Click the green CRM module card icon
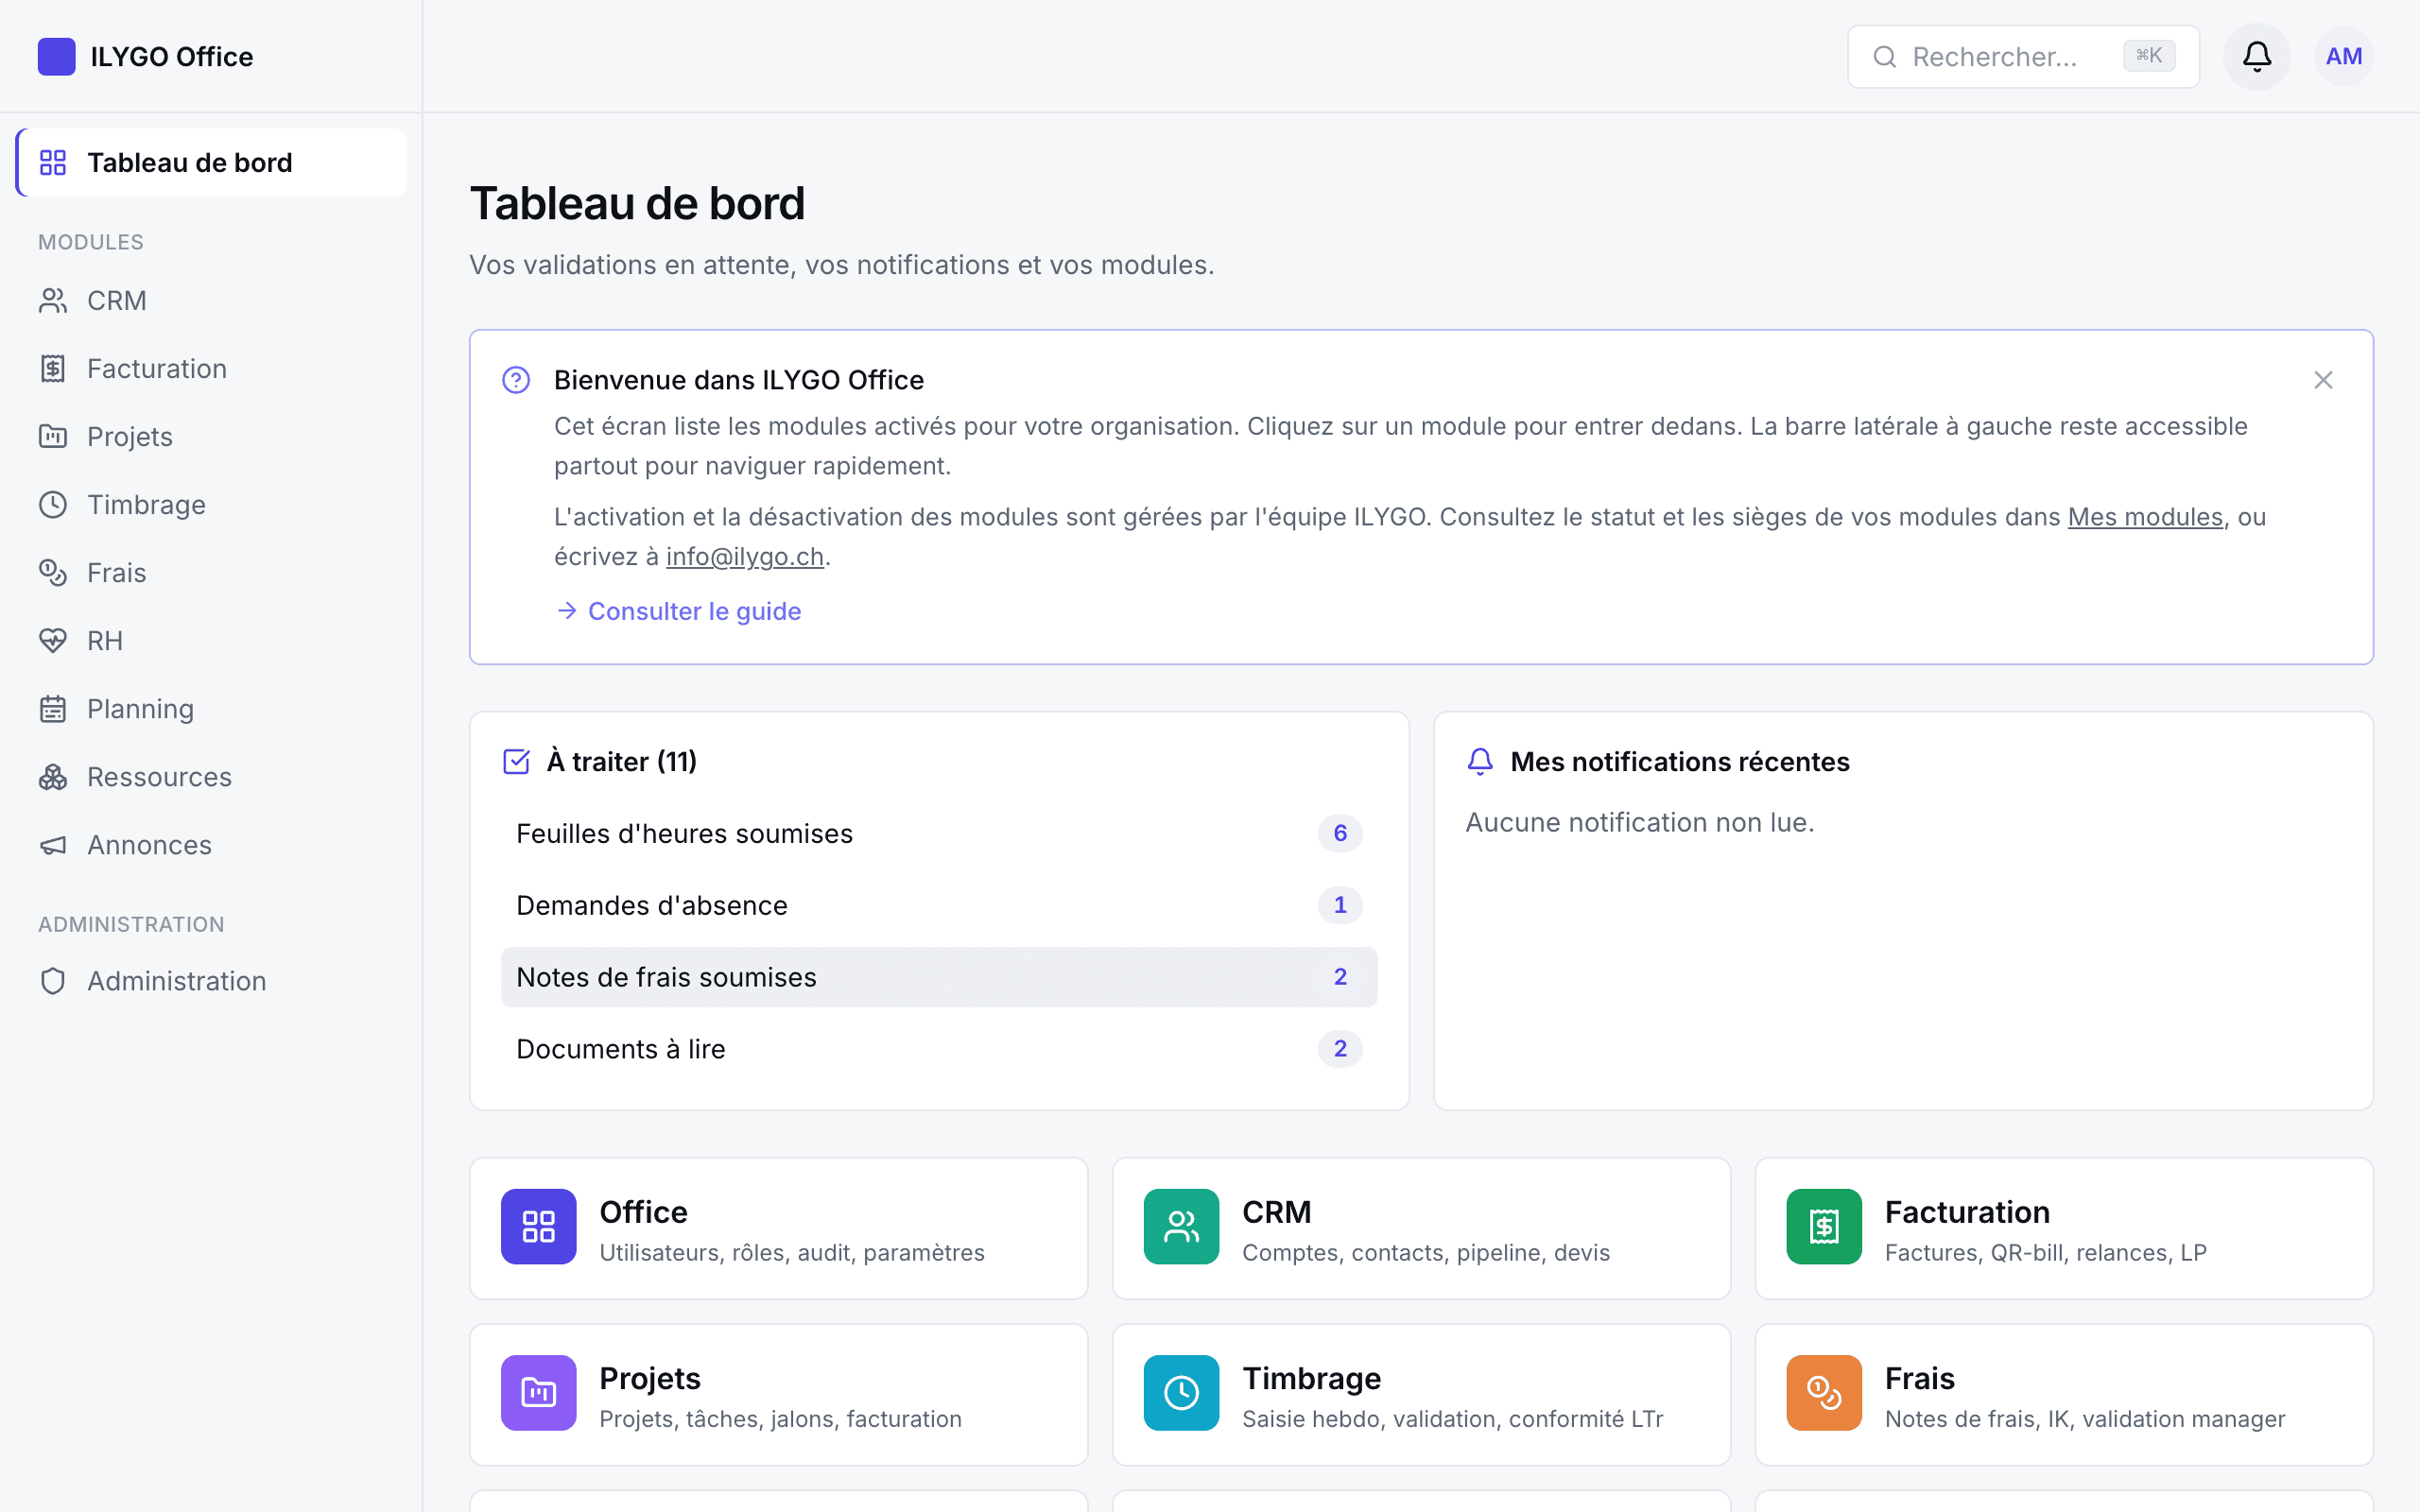Screen dimensions: 2420x1512 (x=1181, y=1227)
